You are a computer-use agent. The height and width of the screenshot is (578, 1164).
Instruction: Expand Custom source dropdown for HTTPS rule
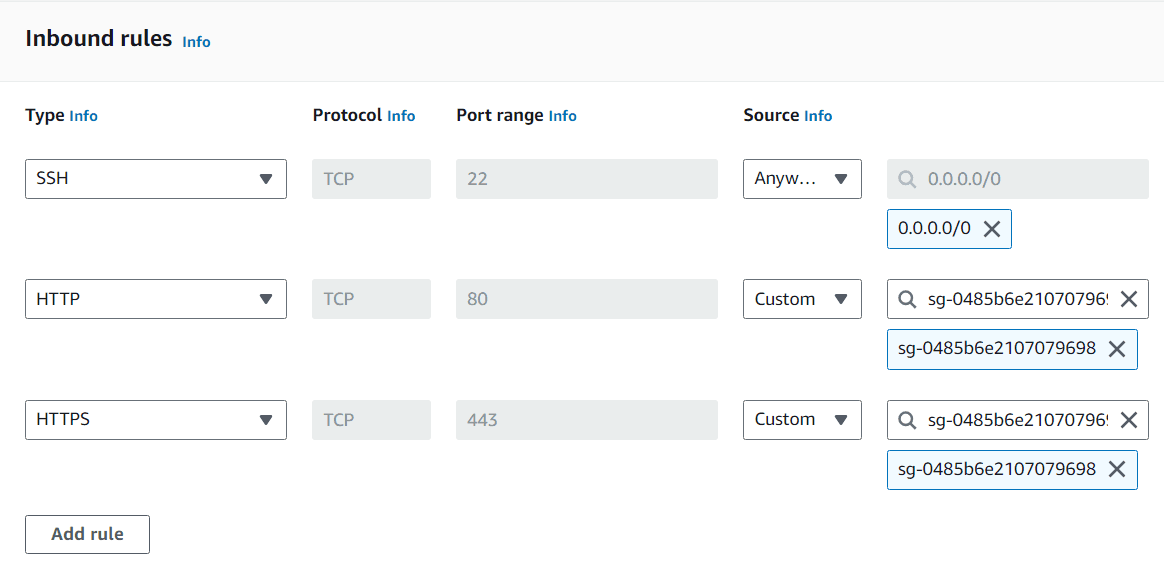click(x=801, y=420)
